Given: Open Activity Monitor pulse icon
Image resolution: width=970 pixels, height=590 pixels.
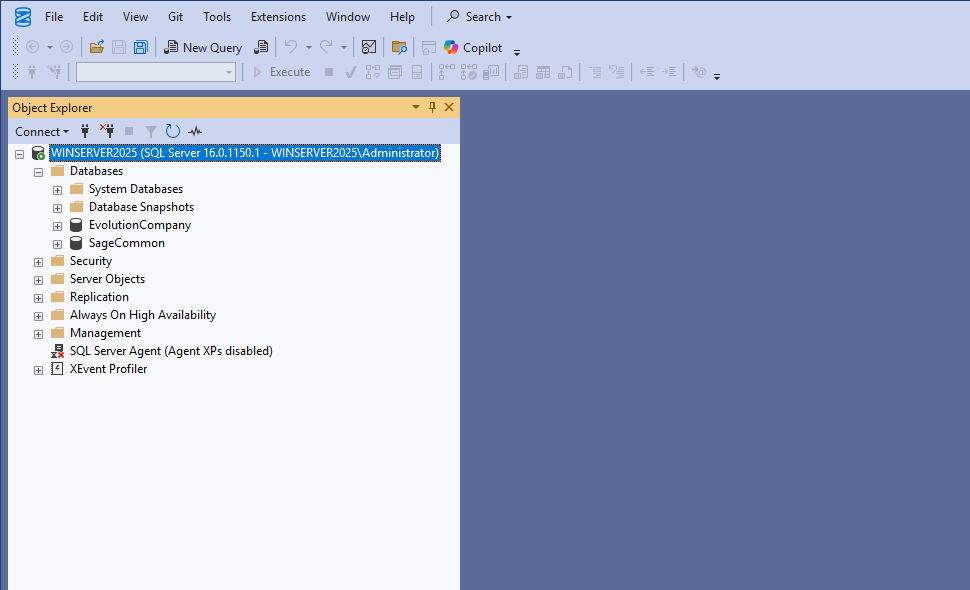Looking at the screenshot, I should click(195, 131).
